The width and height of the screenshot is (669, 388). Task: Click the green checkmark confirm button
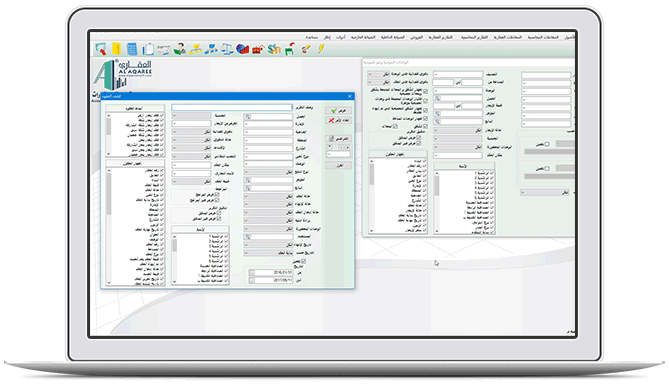coord(338,111)
